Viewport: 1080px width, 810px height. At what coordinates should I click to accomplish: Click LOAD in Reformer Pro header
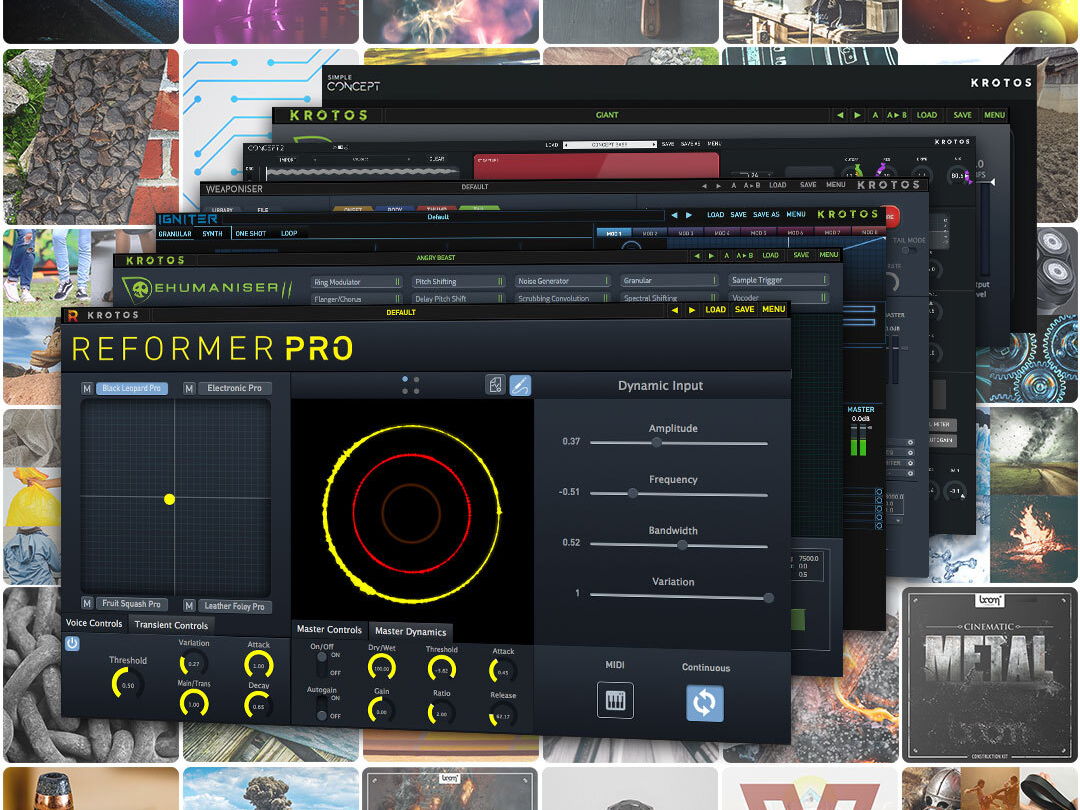pos(716,310)
